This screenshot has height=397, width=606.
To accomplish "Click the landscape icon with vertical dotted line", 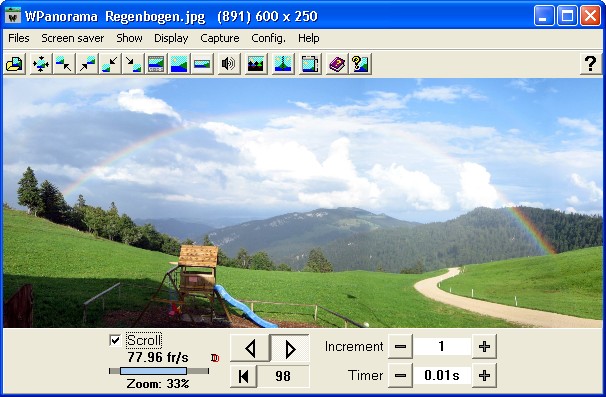I will click(283, 64).
